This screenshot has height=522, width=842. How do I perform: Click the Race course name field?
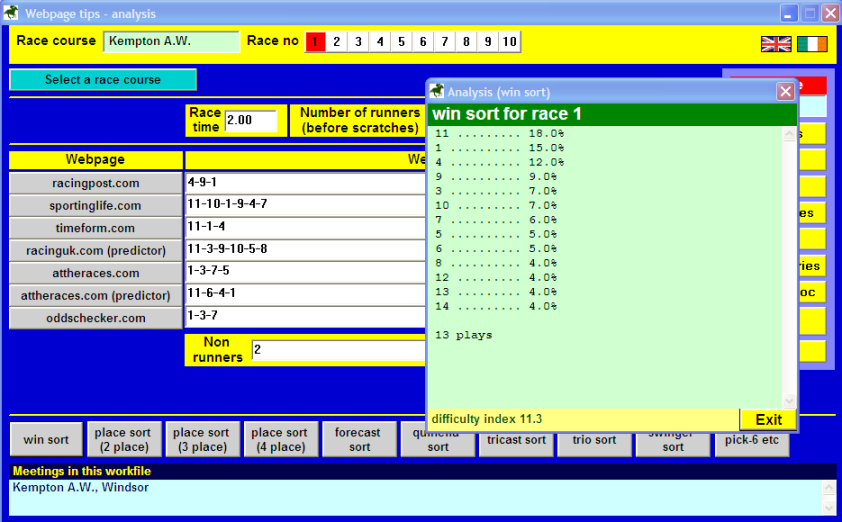click(x=171, y=42)
